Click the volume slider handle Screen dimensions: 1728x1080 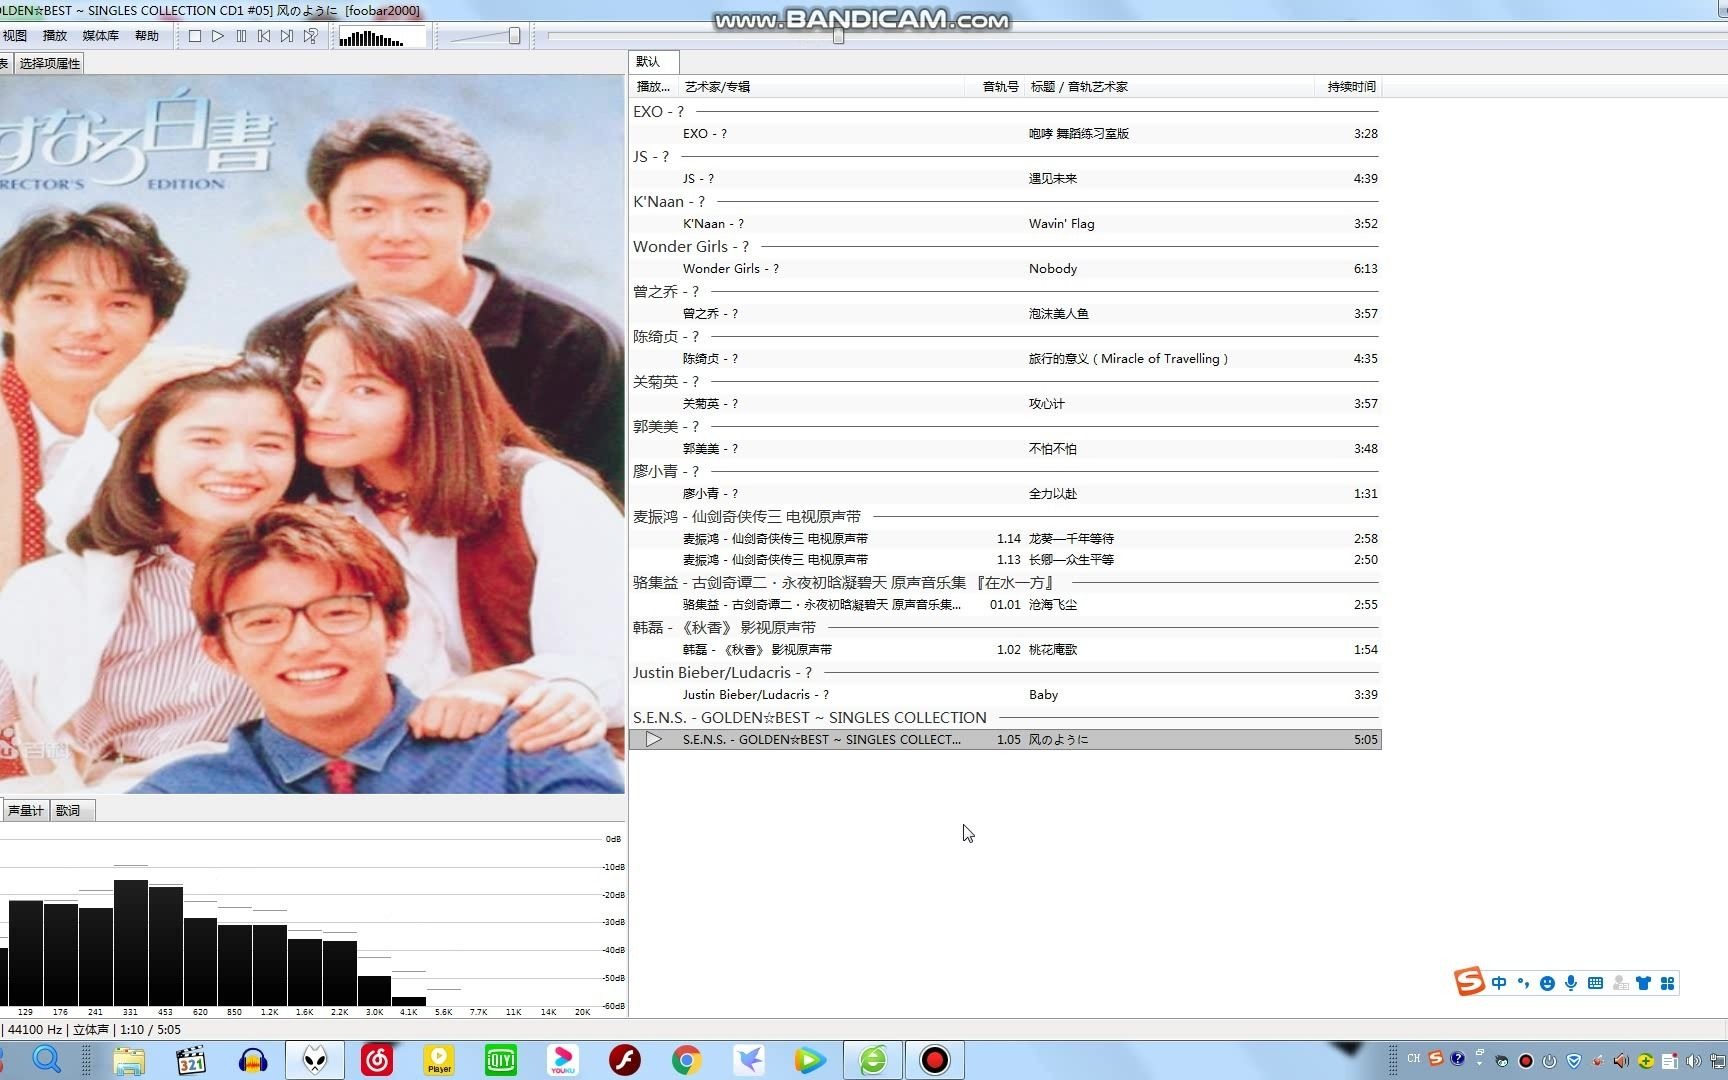[x=514, y=36]
